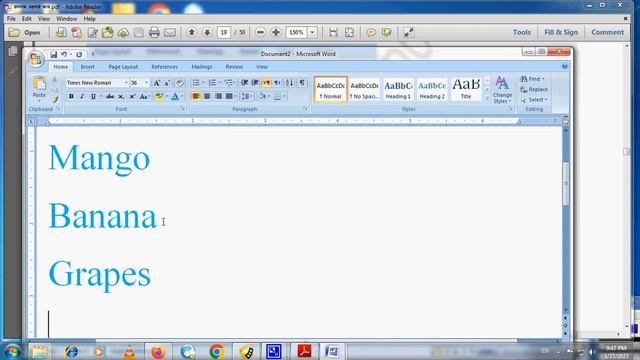Open the Tools pane in Adobe Reader

tap(522, 32)
